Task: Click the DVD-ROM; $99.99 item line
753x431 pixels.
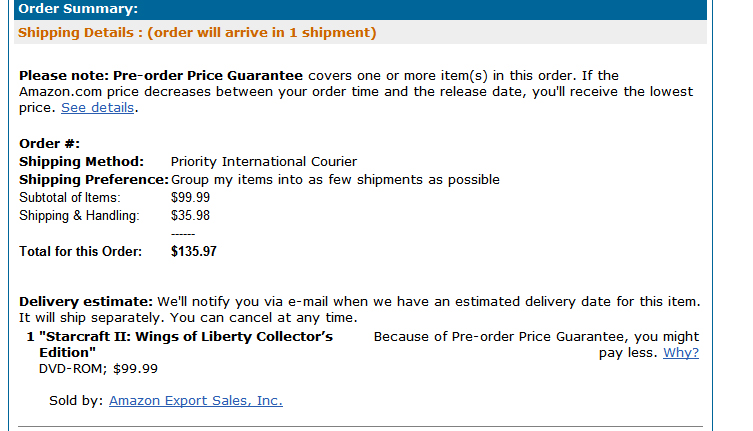Action: 98,369
